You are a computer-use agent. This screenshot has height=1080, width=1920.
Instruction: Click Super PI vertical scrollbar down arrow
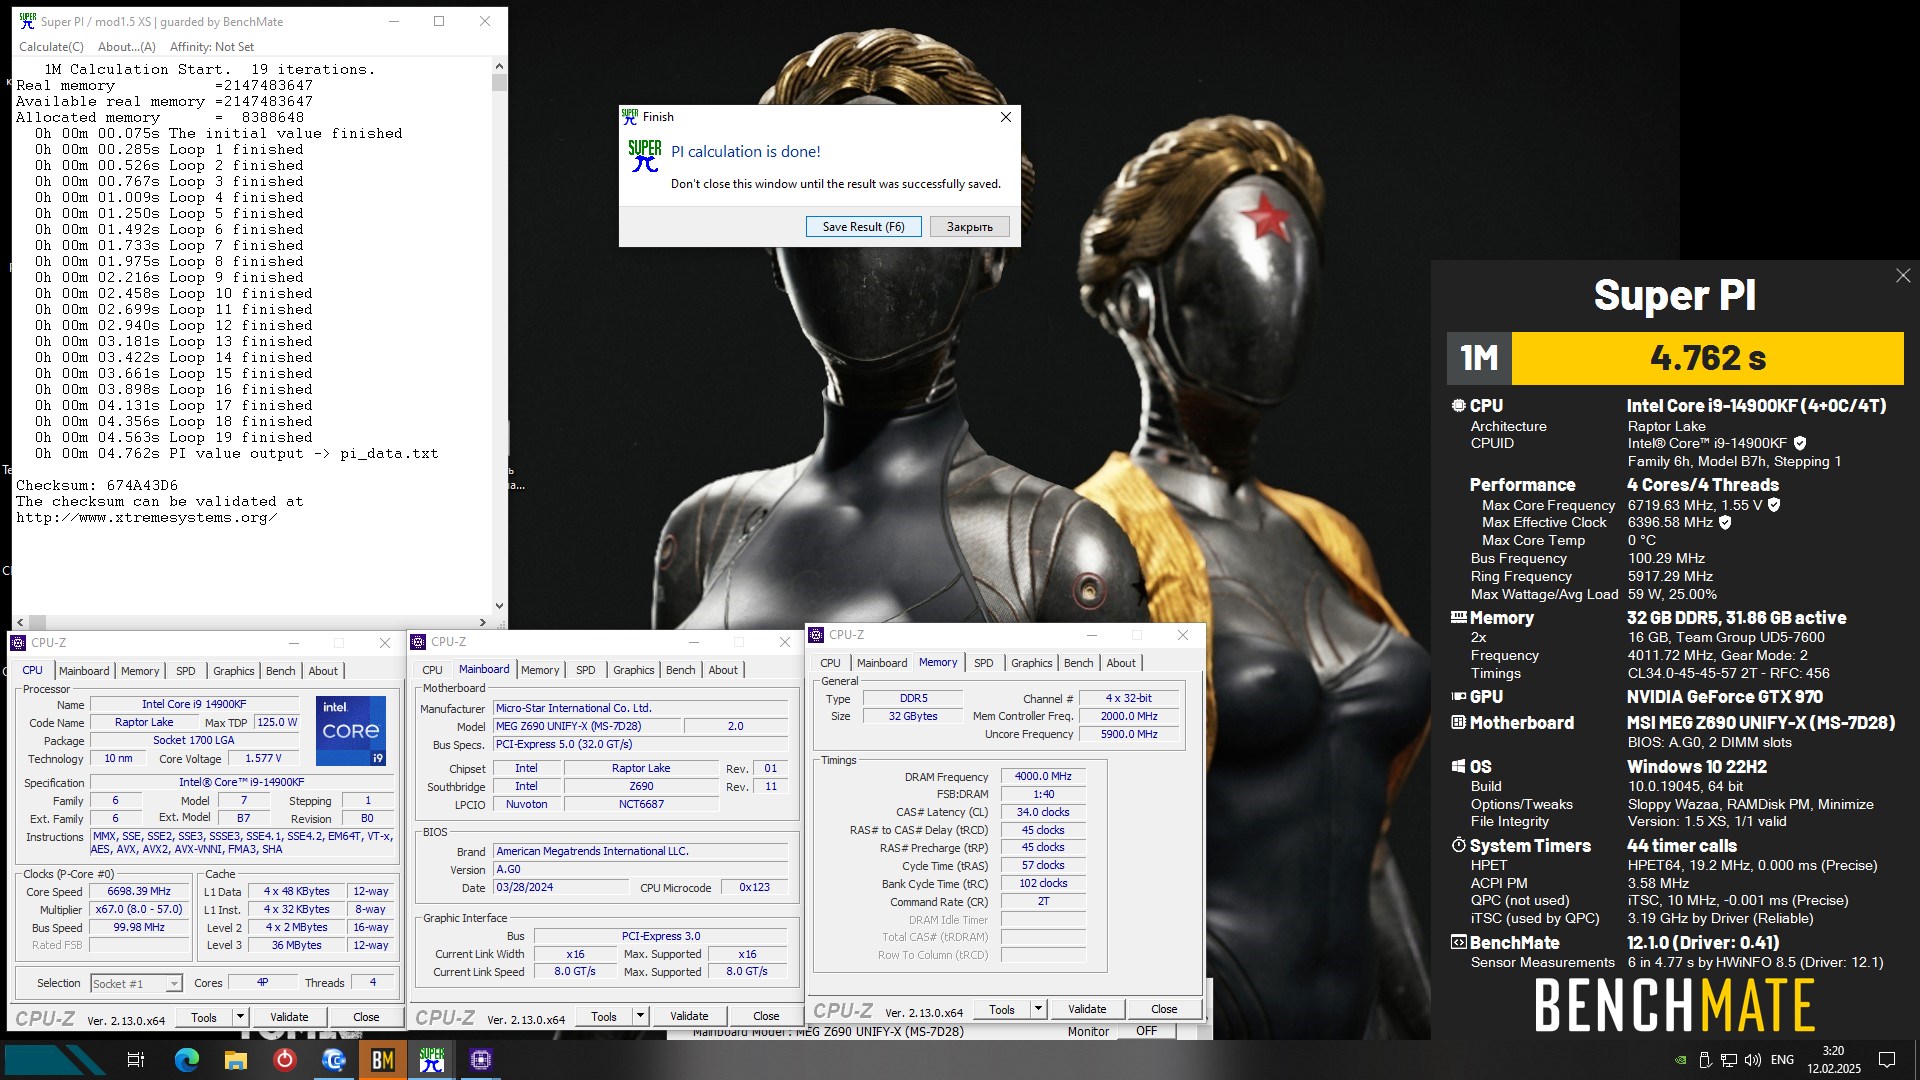point(499,606)
